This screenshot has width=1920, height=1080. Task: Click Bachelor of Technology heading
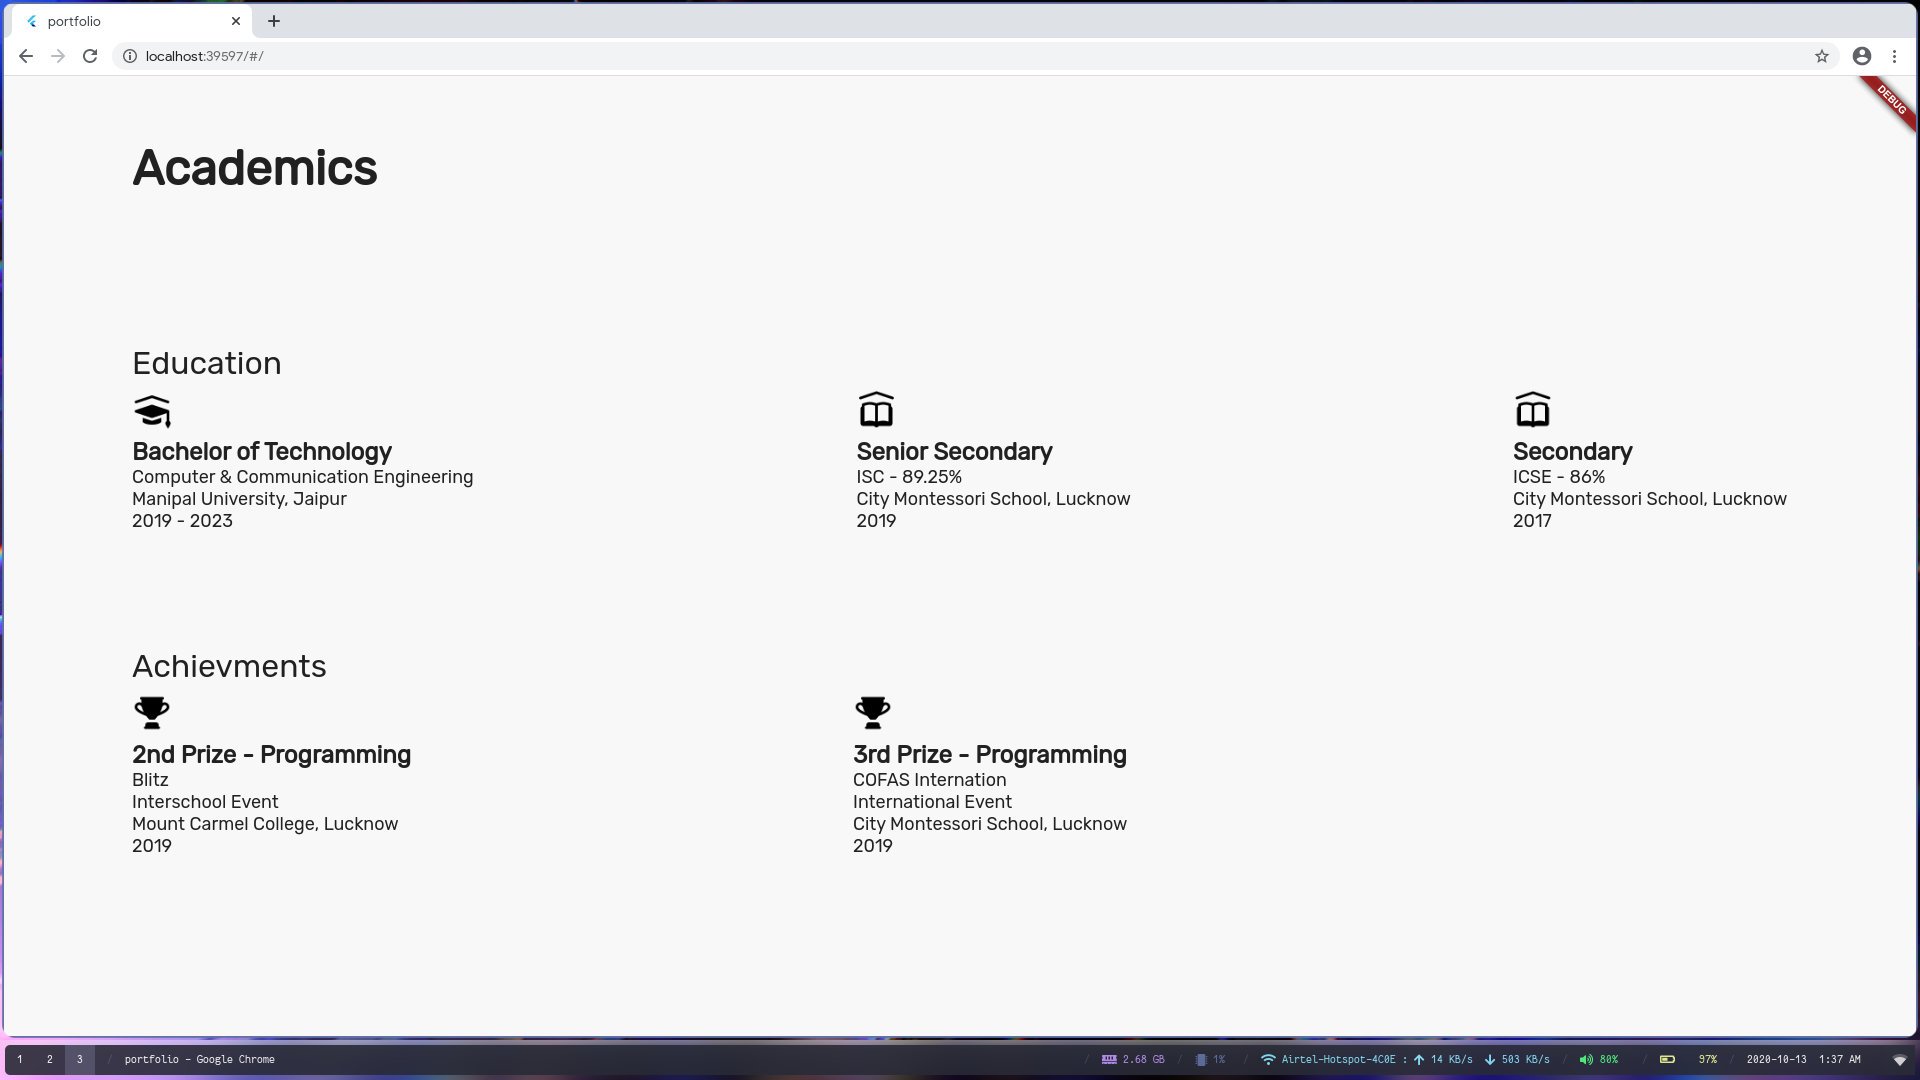point(262,452)
